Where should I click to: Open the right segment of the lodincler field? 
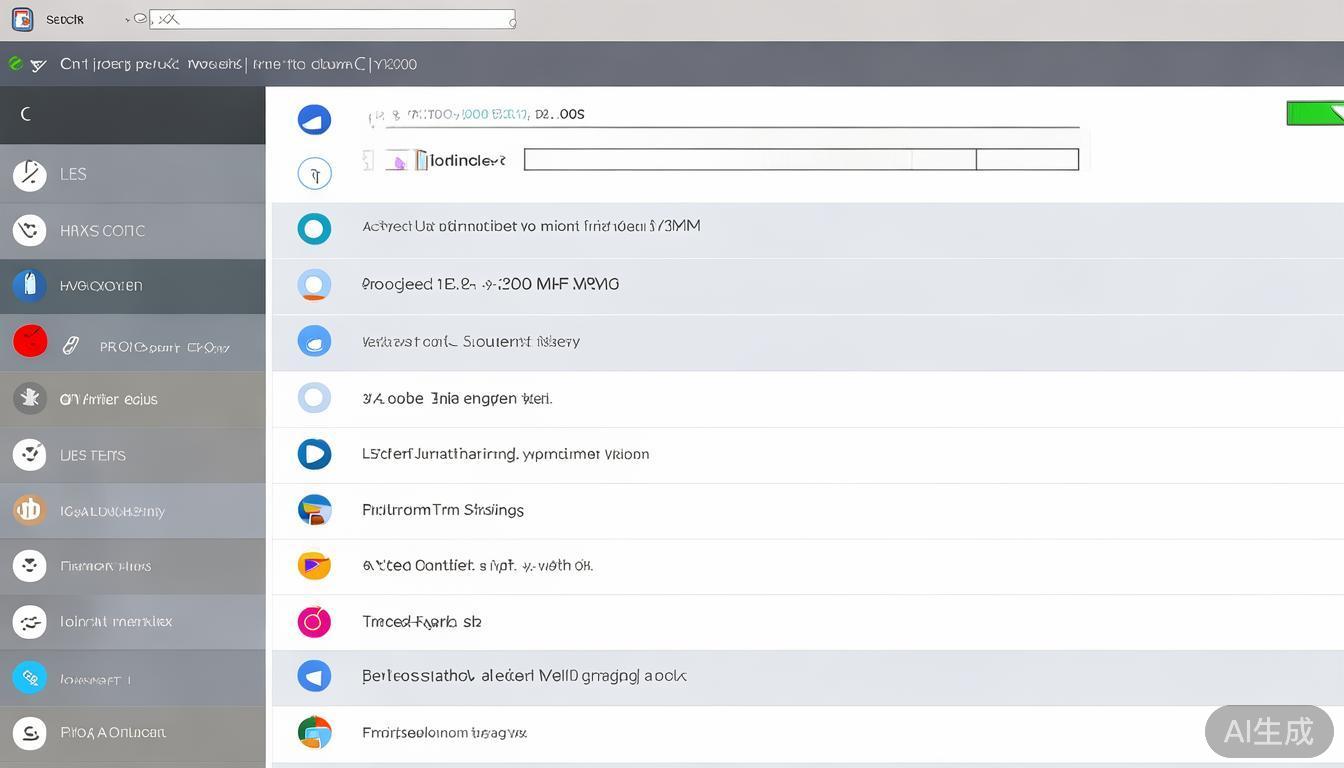tap(1027, 159)
